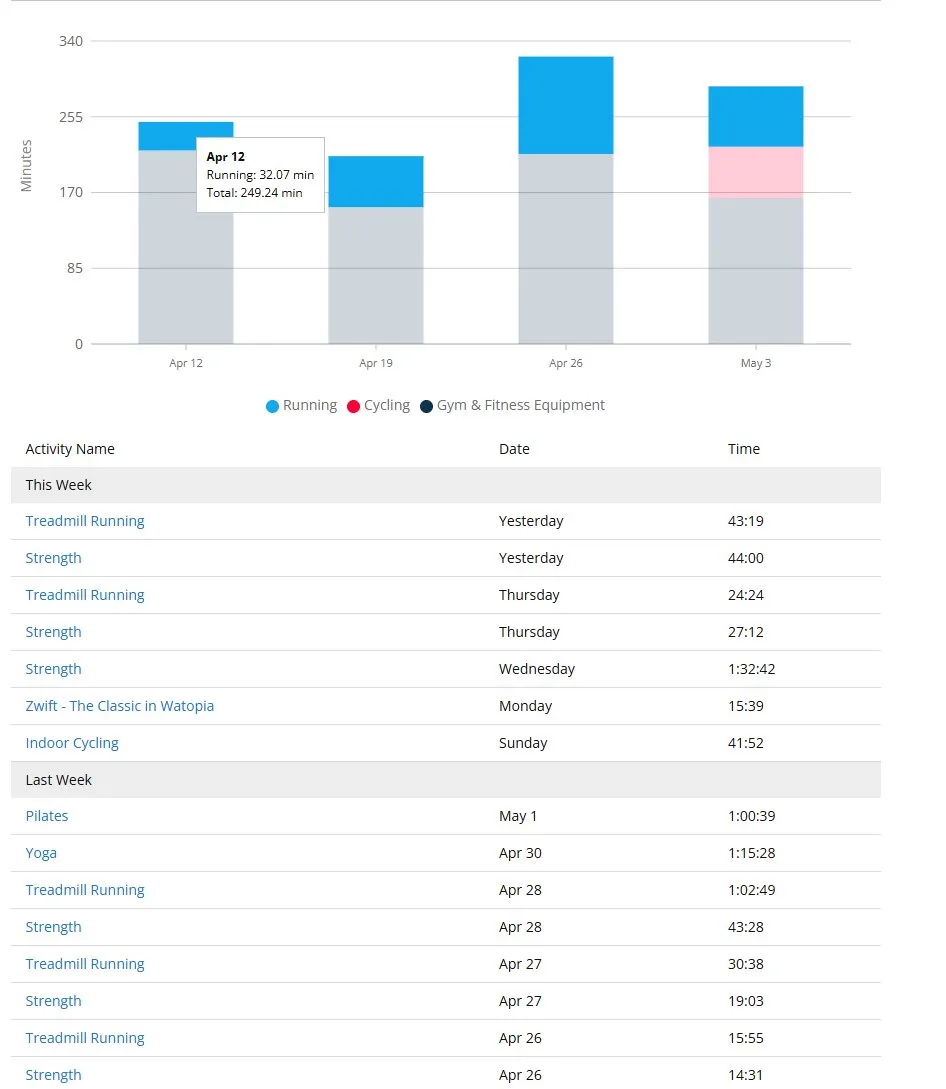Open the Indoor Cycling activity from Sunday
946x1089 pixels.
72,743
